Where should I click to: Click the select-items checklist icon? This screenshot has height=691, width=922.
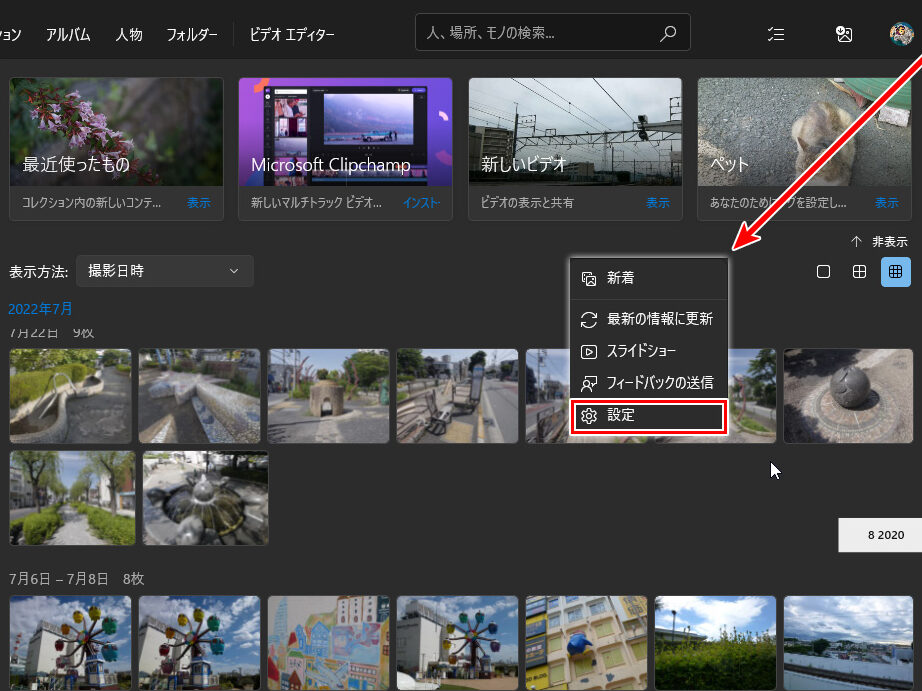coord(775,34)
